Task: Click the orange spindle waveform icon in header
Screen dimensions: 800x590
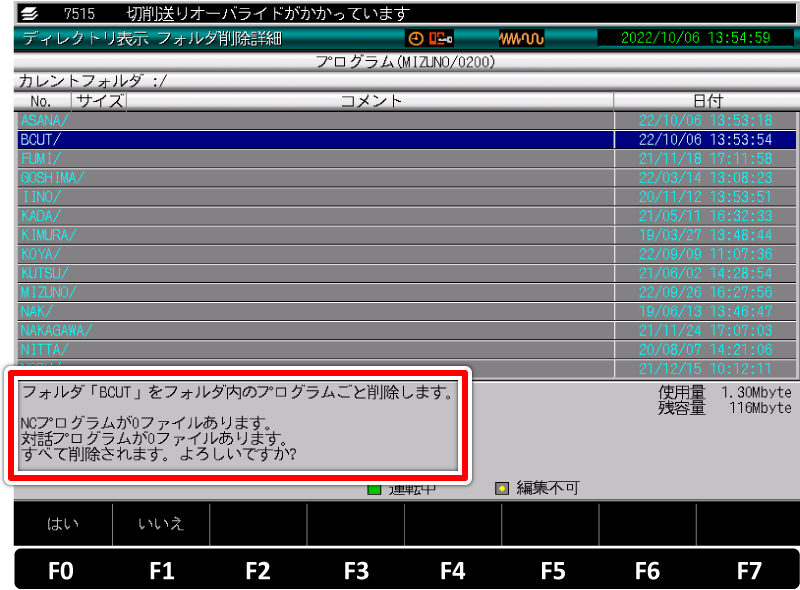Action: pos(520,37)
